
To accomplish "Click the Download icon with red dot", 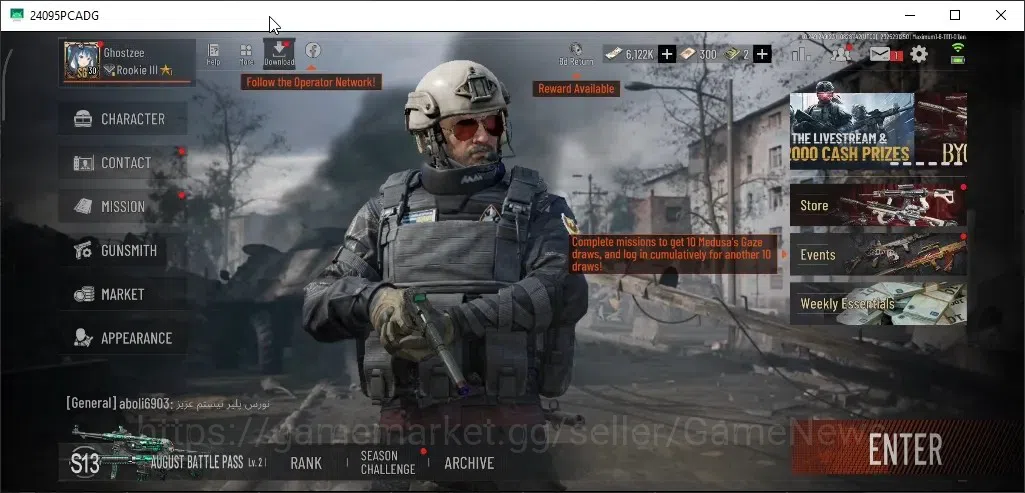I will 279,54.
